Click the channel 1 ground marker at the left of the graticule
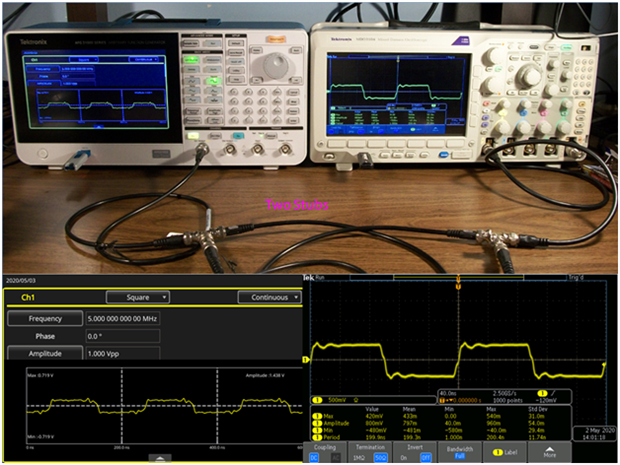 tap(305, 360)
